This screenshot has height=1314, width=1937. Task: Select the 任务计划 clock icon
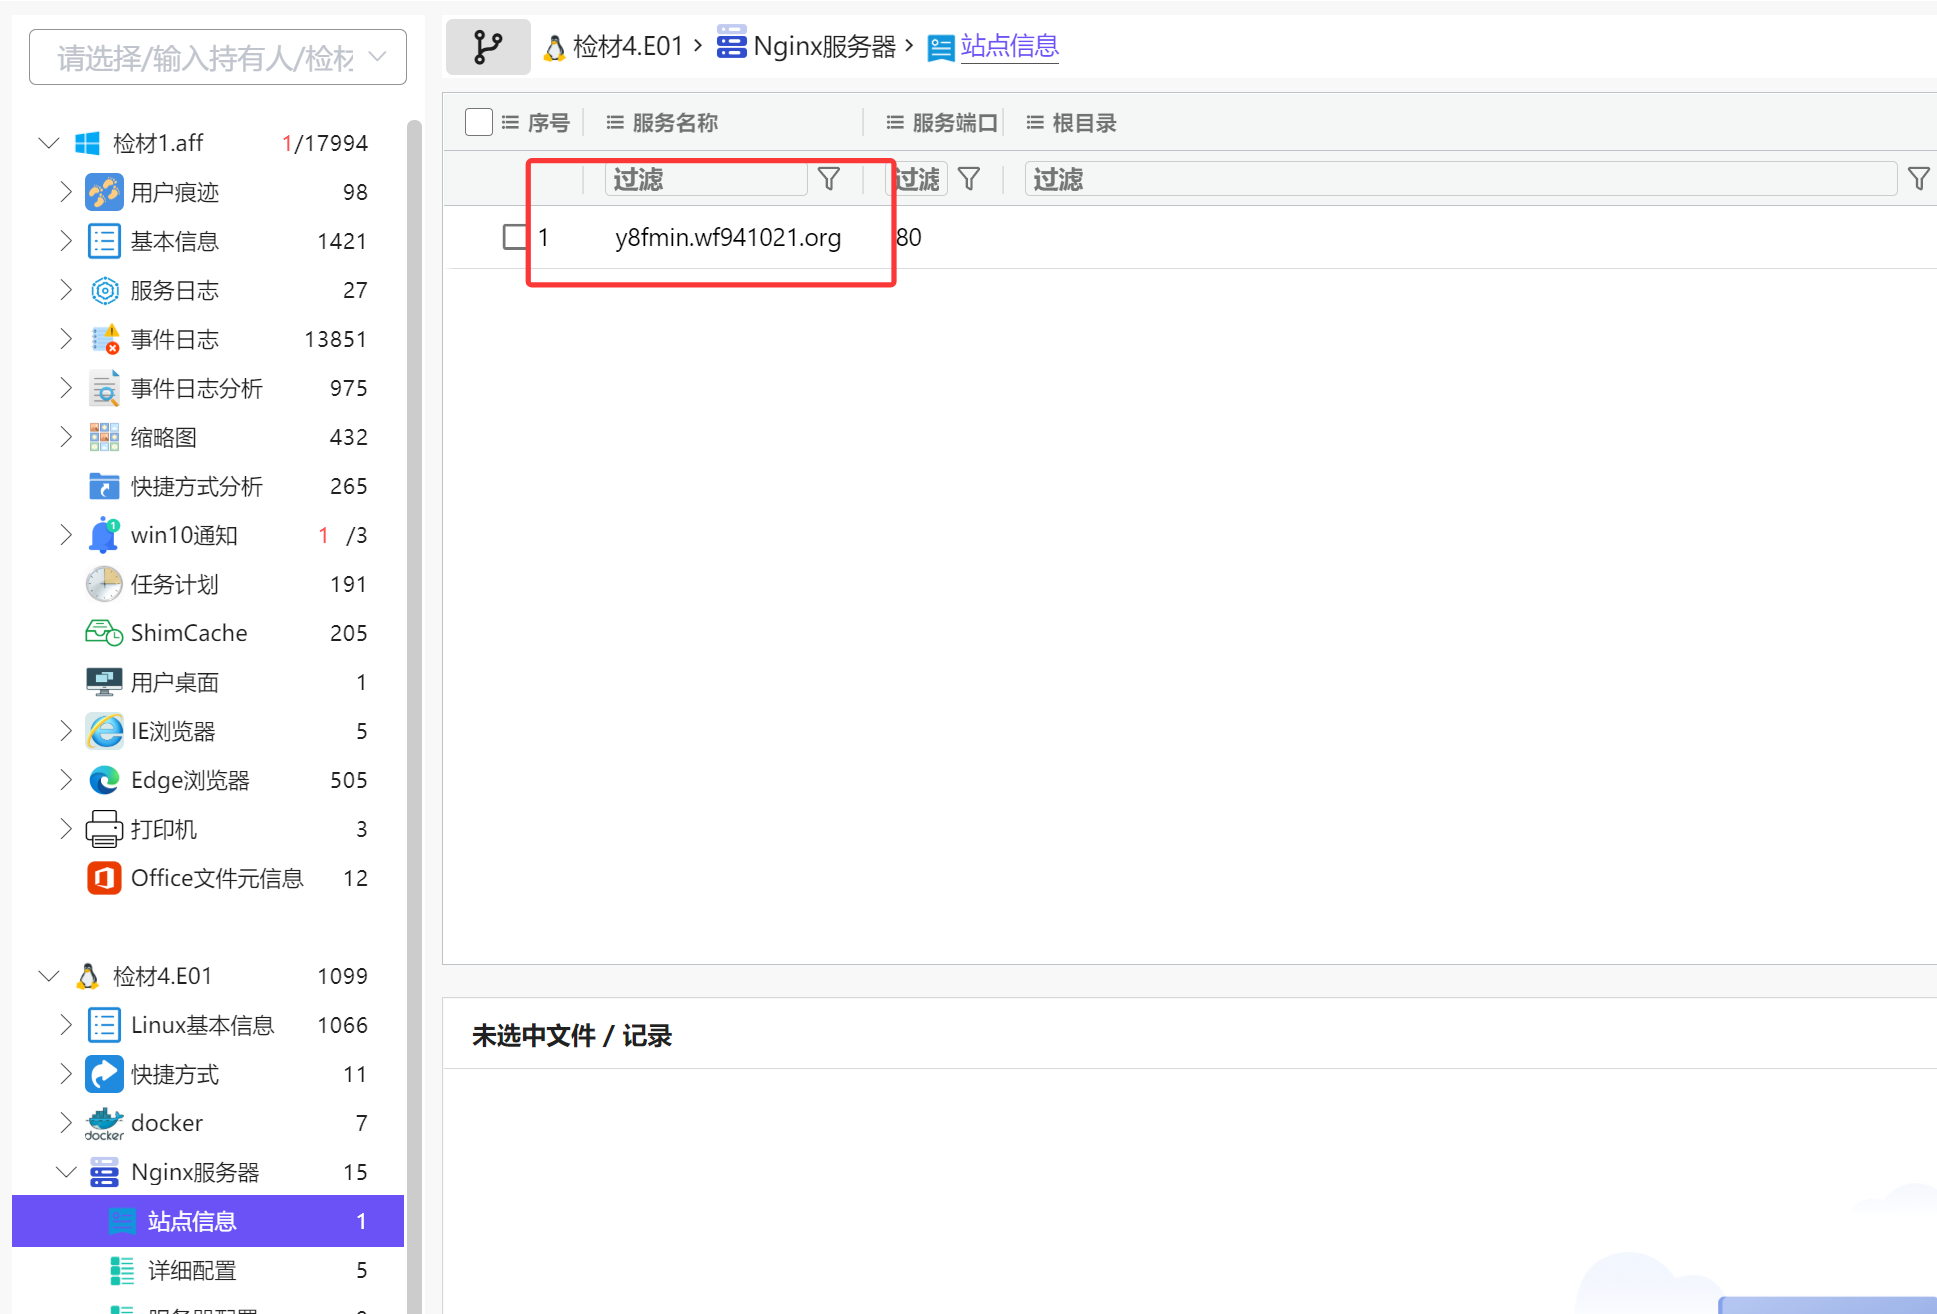pos(104,584)
